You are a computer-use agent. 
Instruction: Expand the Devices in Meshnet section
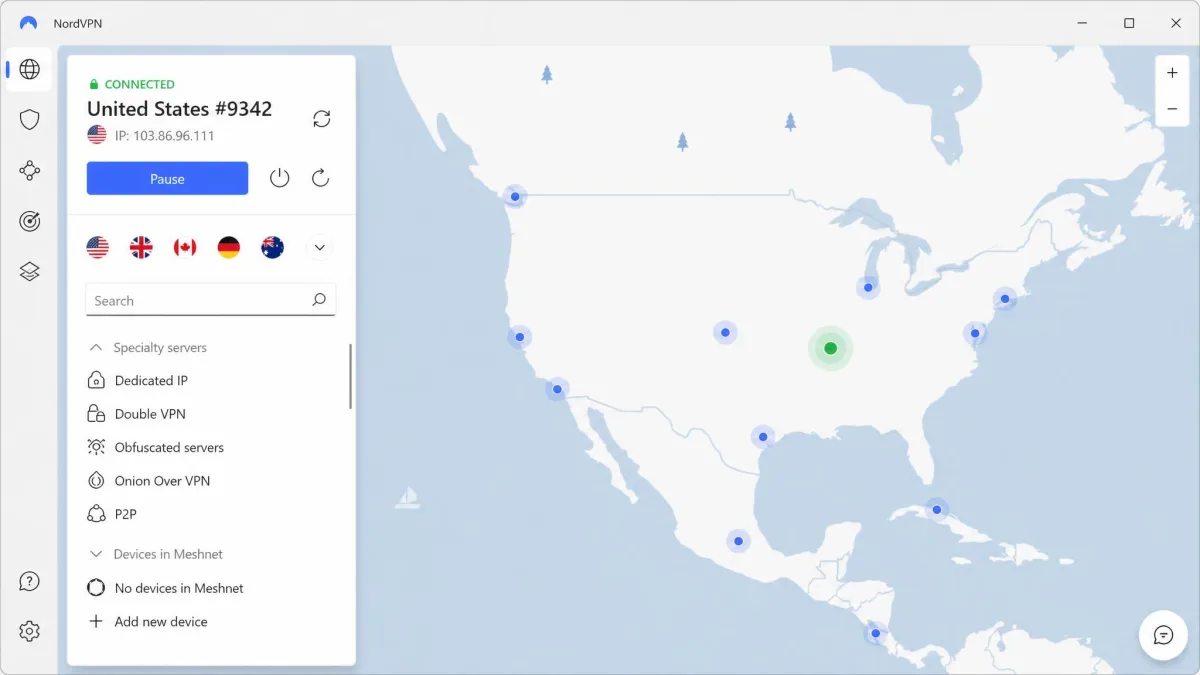click(x=156, y=554)
